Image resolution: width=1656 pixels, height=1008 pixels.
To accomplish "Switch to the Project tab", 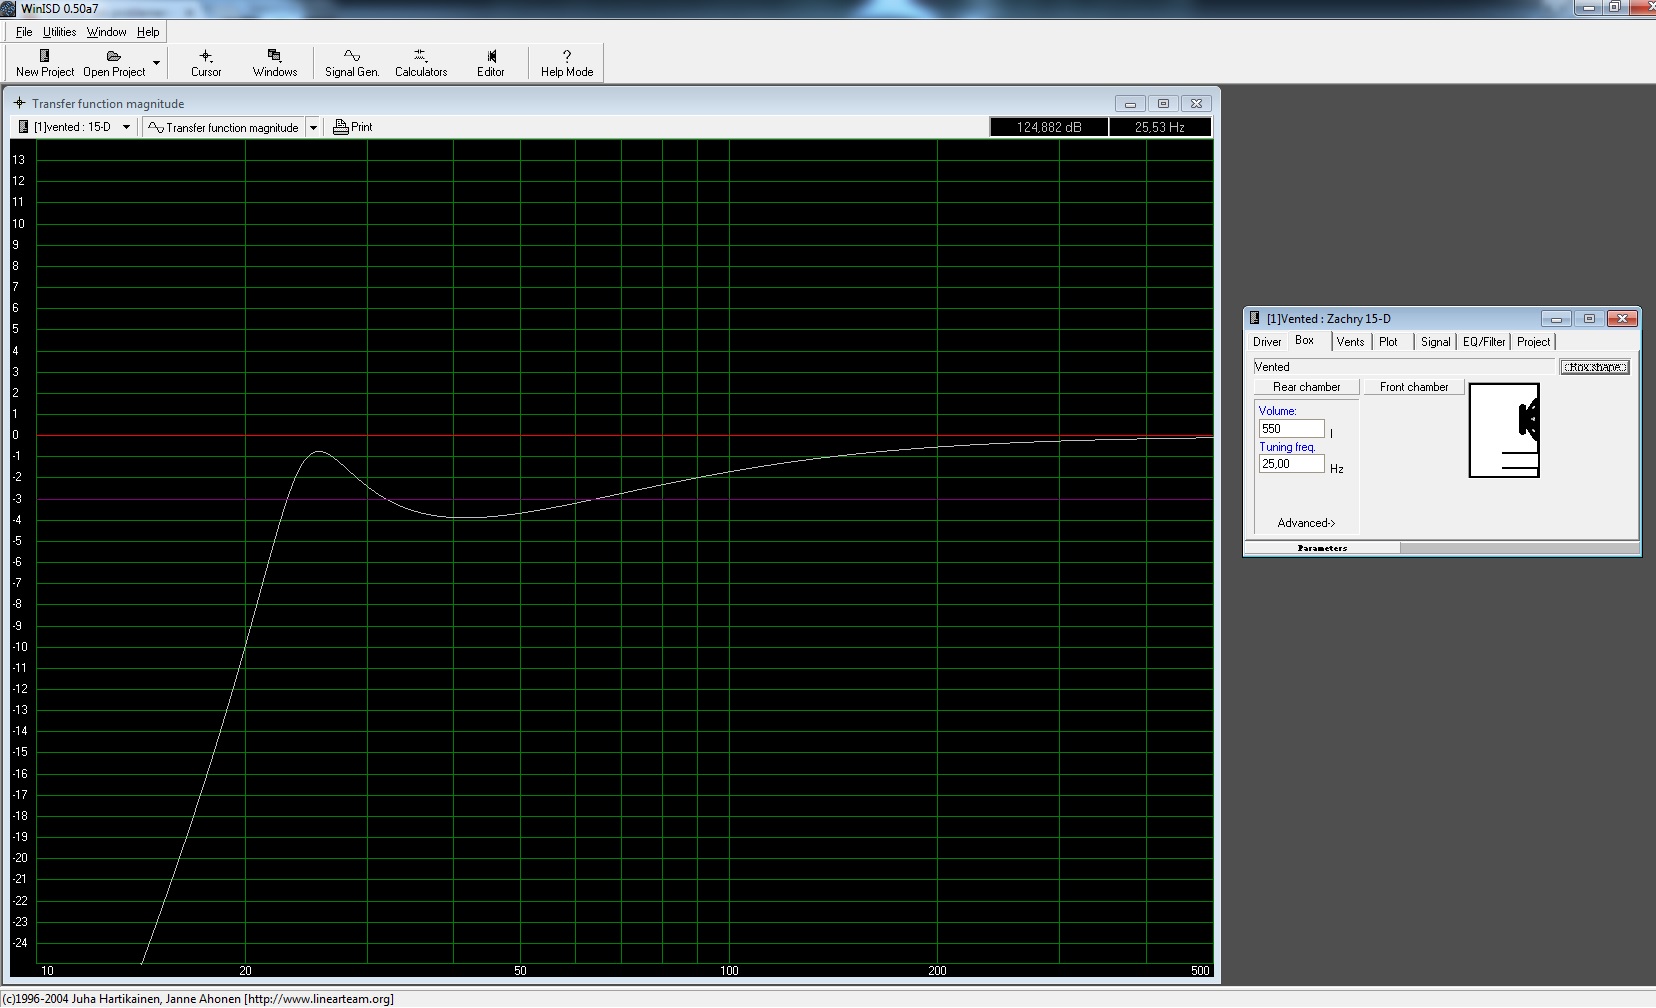I will tap(1533, 342).
